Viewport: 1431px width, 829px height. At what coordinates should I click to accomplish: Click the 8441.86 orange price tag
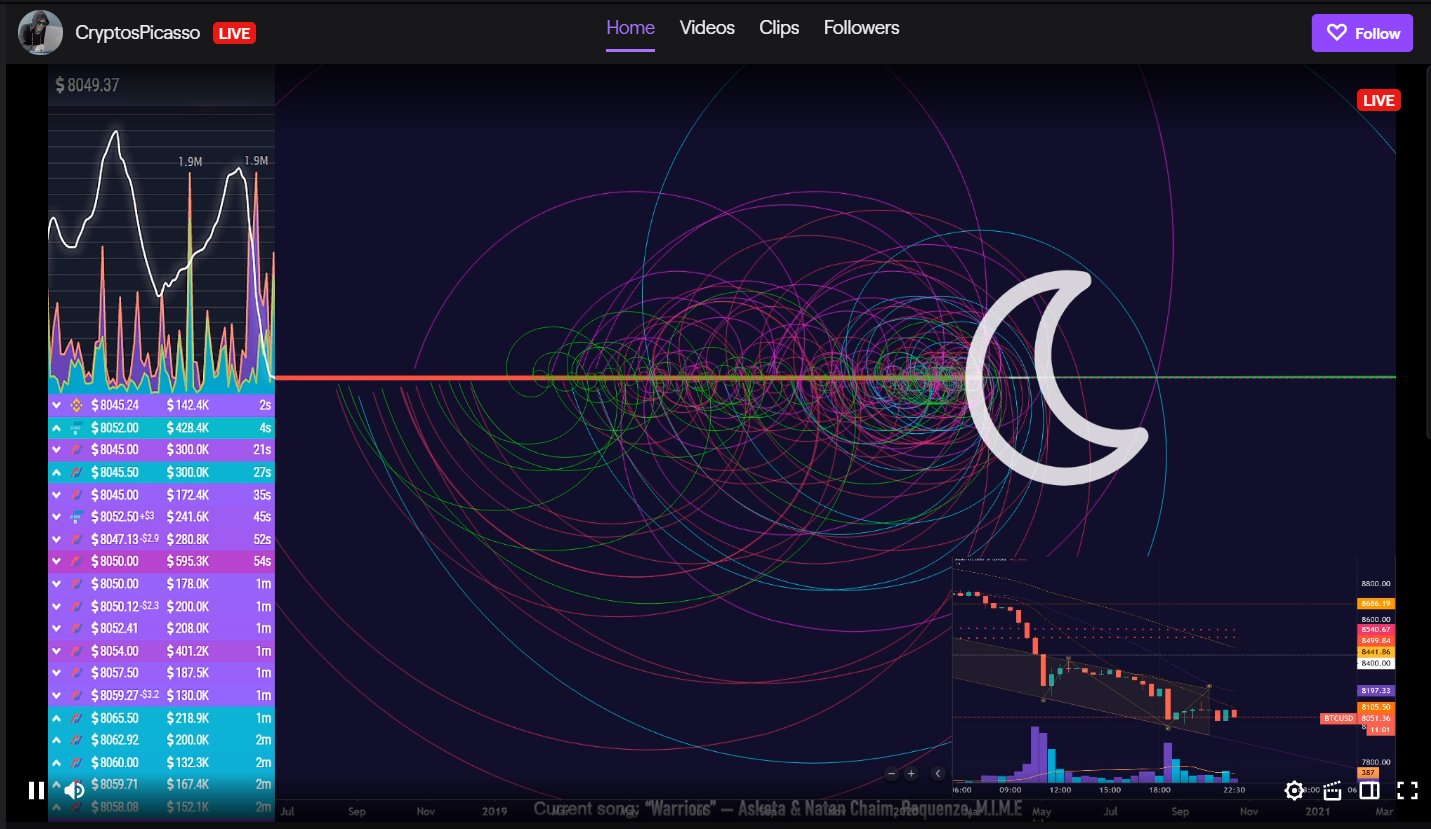click(x=1375, y=651)
